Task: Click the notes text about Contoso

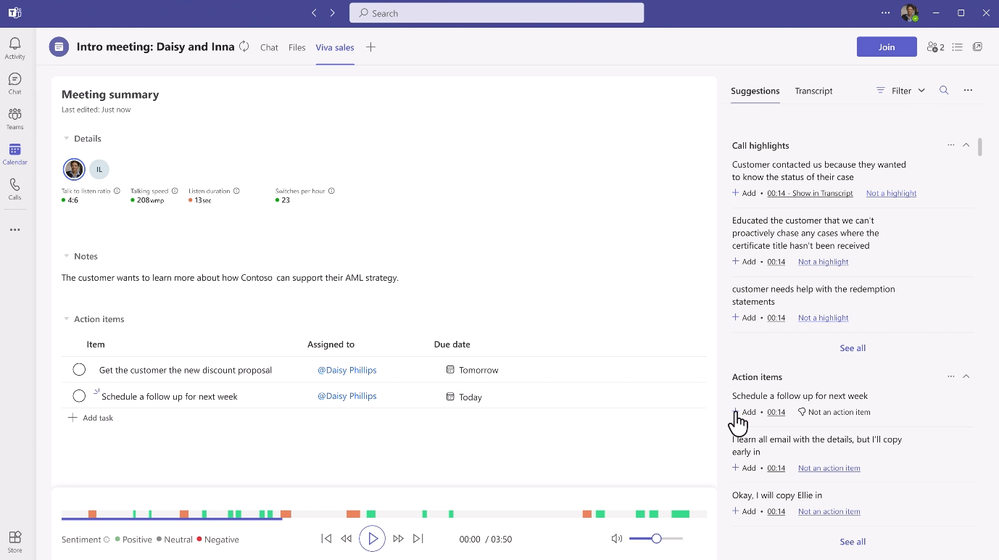Action: (230, 278)
